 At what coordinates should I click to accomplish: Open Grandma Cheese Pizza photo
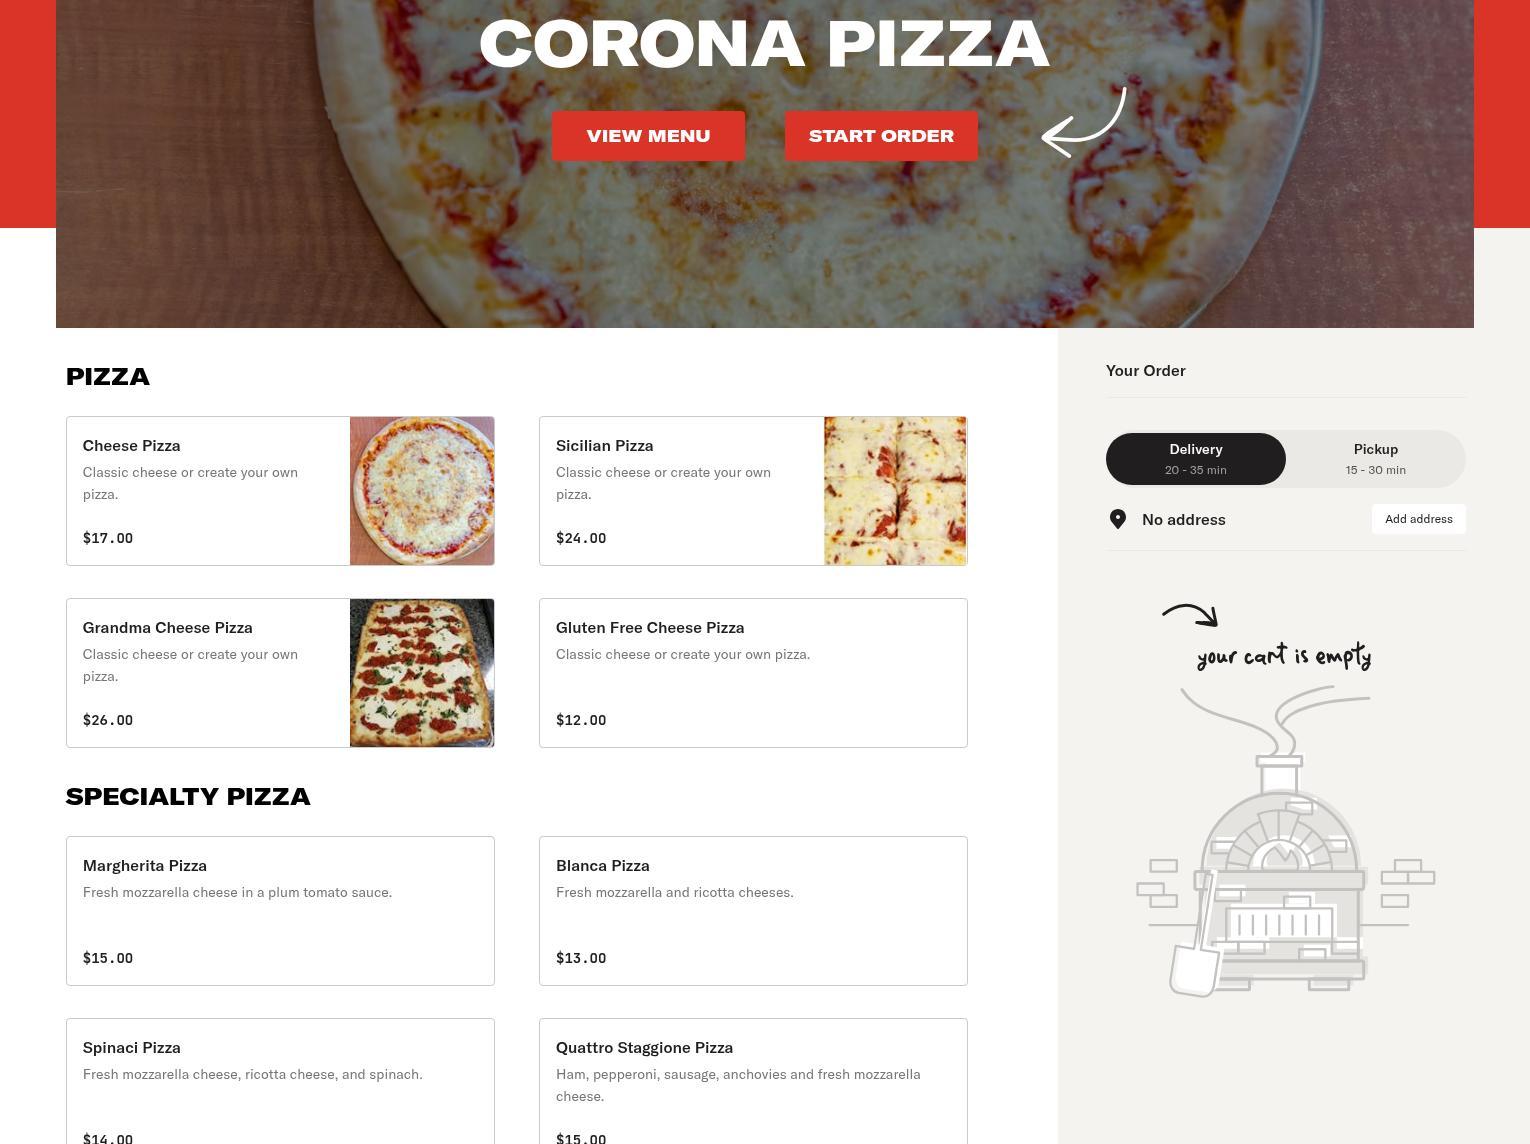click(x=422, y=673)
